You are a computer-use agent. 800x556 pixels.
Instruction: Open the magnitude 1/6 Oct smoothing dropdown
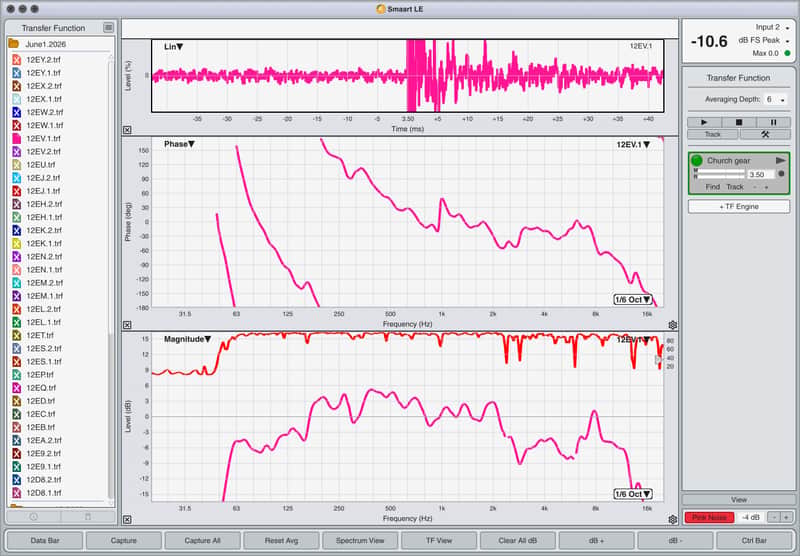(x=633, y=494)
